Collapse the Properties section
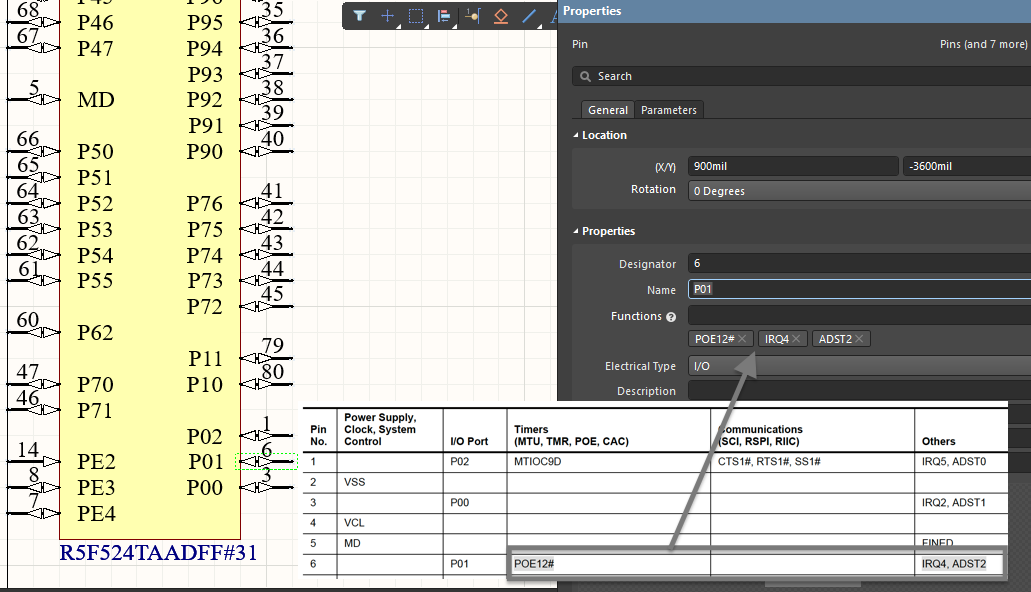This screenshot has width=1031, height=592. click(x=574, y=231)
